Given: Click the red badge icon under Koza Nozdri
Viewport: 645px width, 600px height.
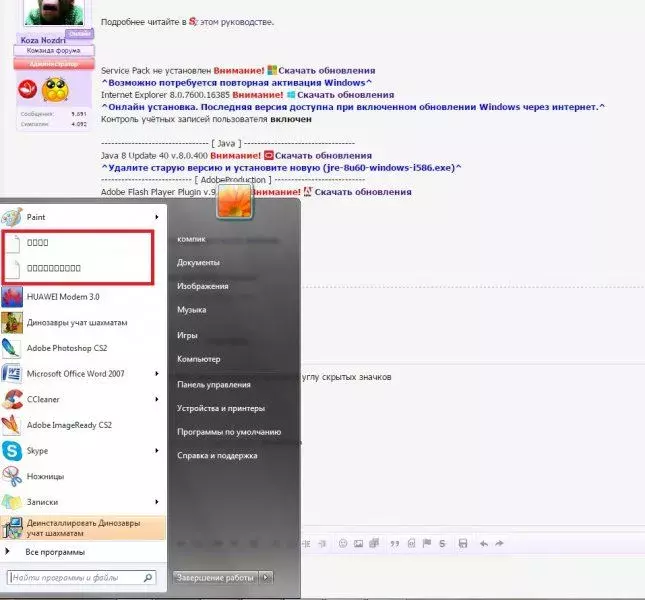Looking at the screenshot, I should pyautogui.click(x=28, y=89).
